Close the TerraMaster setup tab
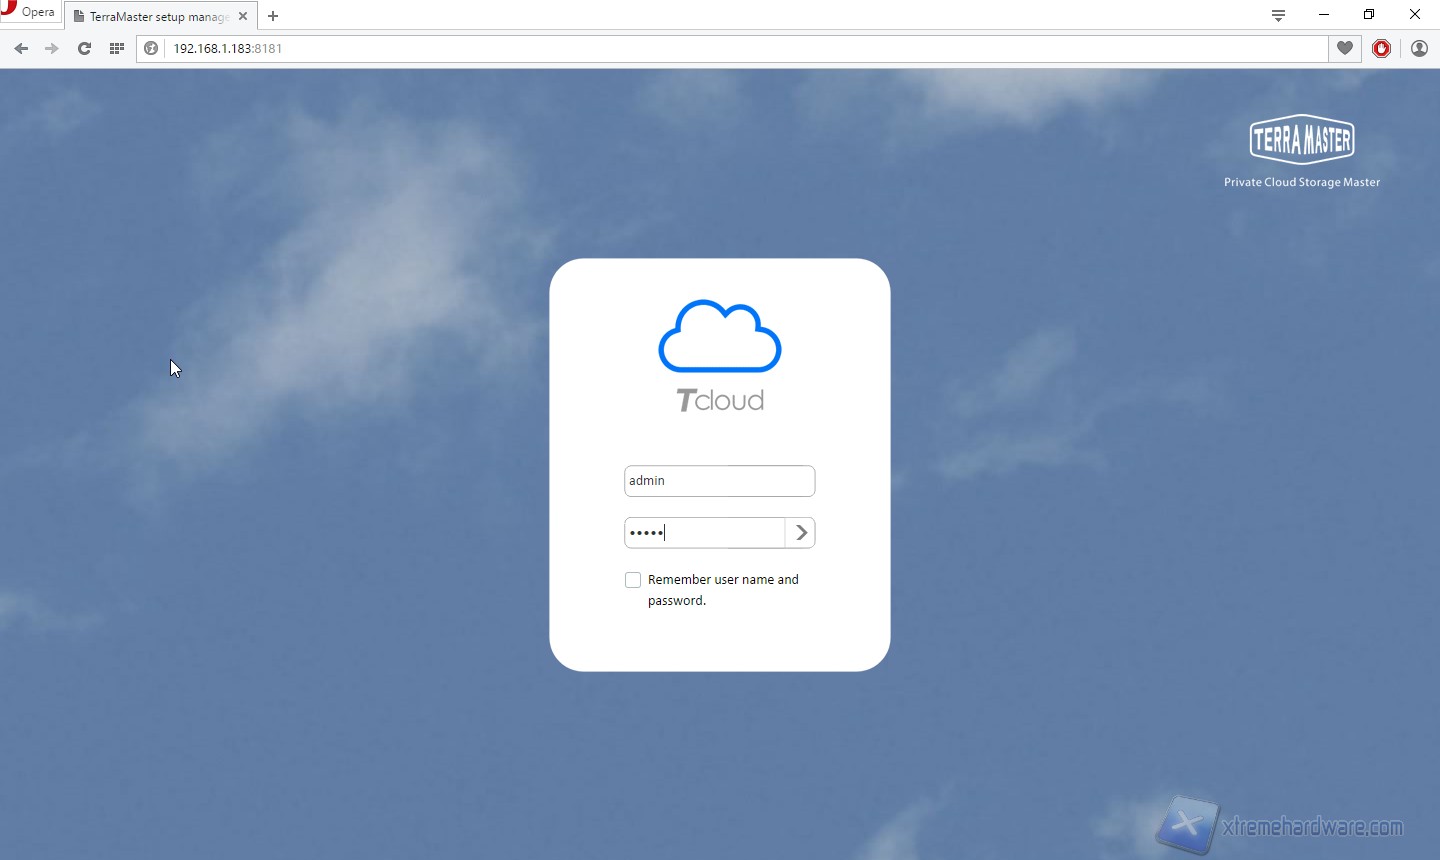This screenshot has height=860, width=1440. [243, 16]
